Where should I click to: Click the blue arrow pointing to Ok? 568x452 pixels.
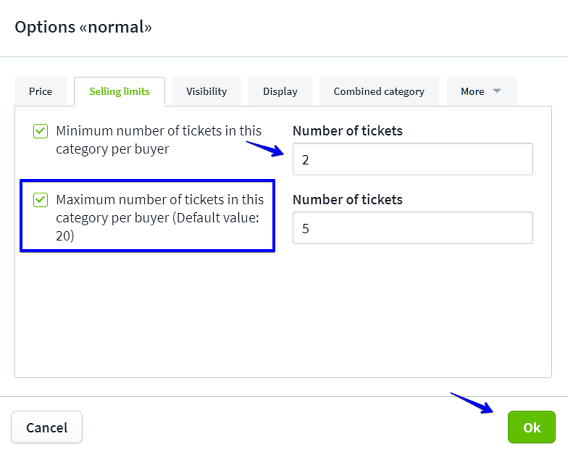472,403
